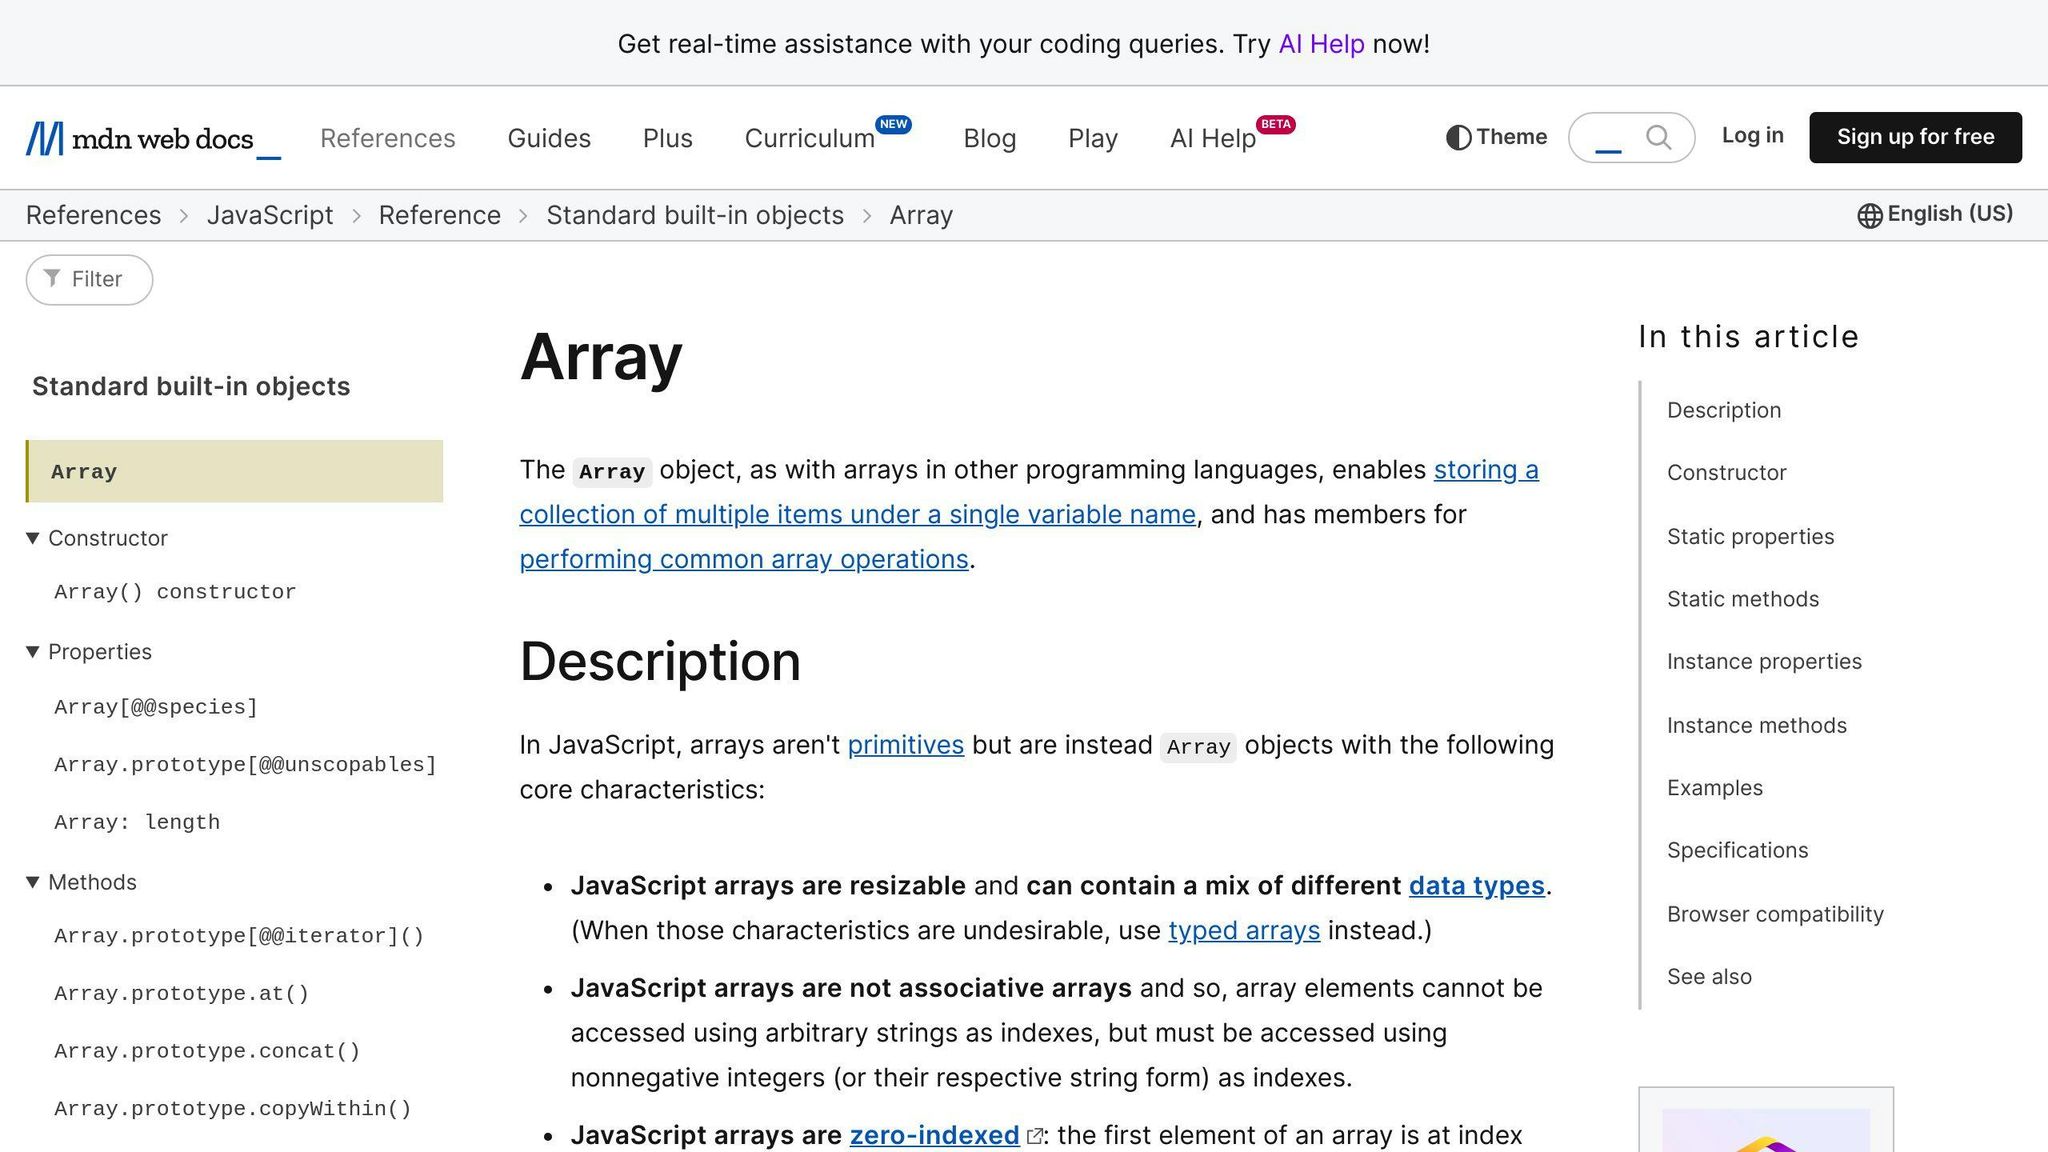Viewport: 2048px width, 1152px height.
Task: Open the typed arrays link
Action: [x=1243, y=930]
